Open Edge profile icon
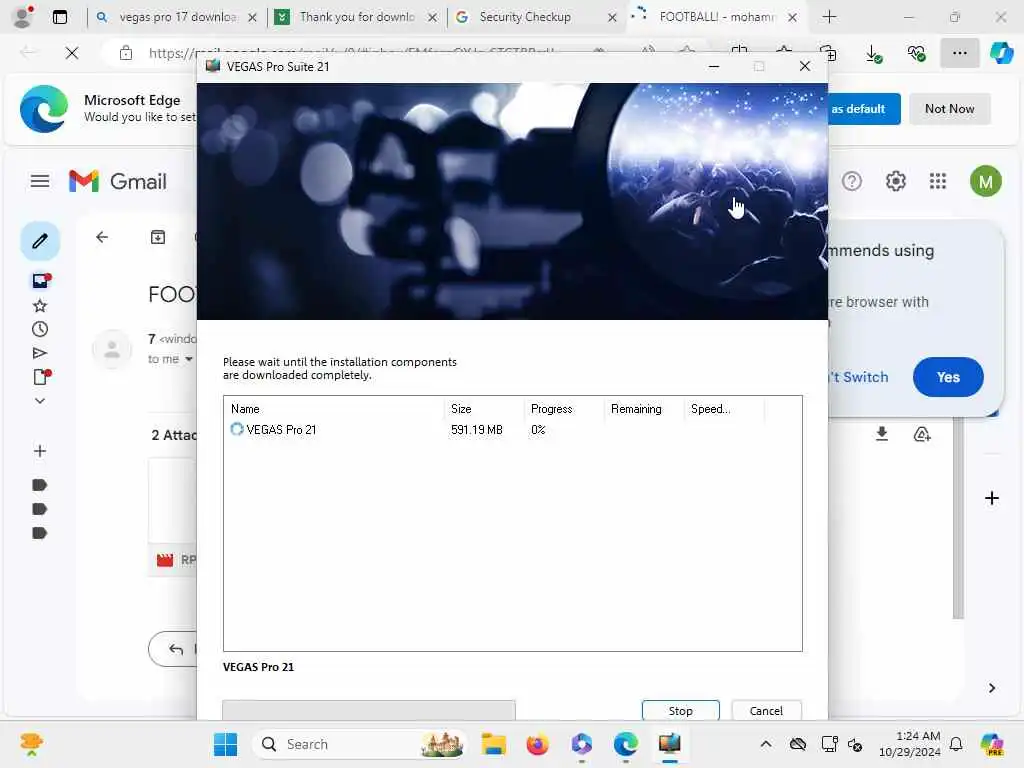1024x768 pixels. (x=23, y=17)
